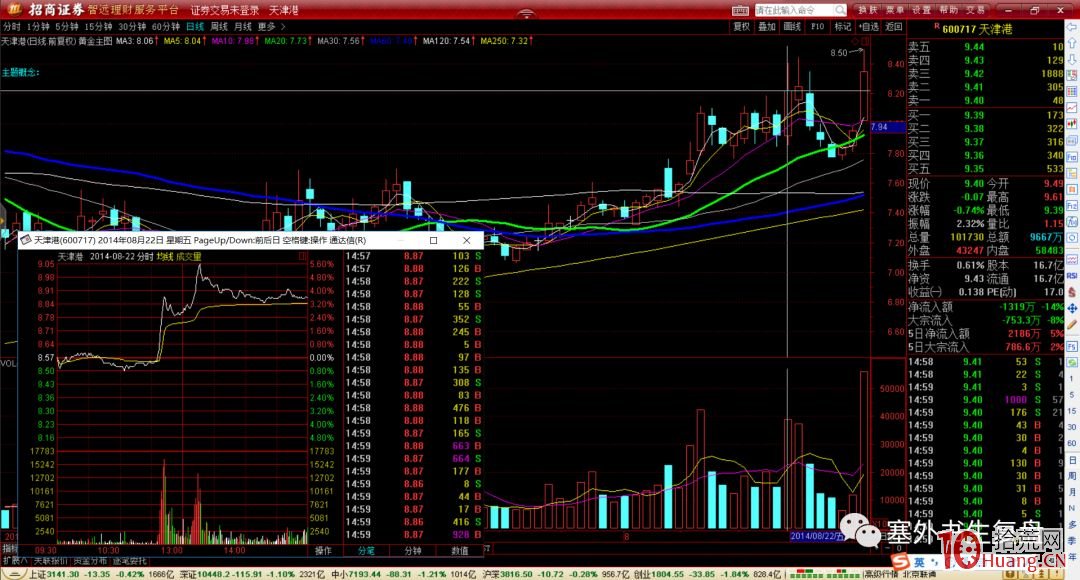The image size is (1080, 580).
Task: Toggle 均线 average line in popup chart
Action: 165,256
